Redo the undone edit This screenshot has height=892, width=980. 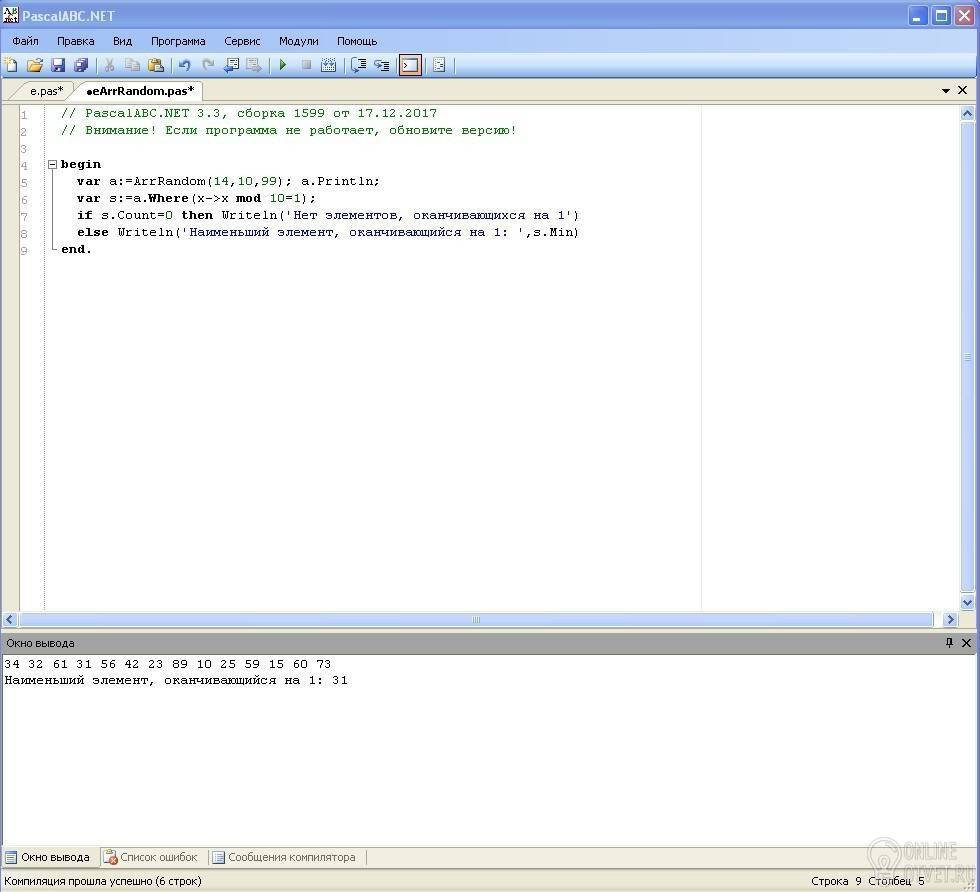click(x=208, y=64)
